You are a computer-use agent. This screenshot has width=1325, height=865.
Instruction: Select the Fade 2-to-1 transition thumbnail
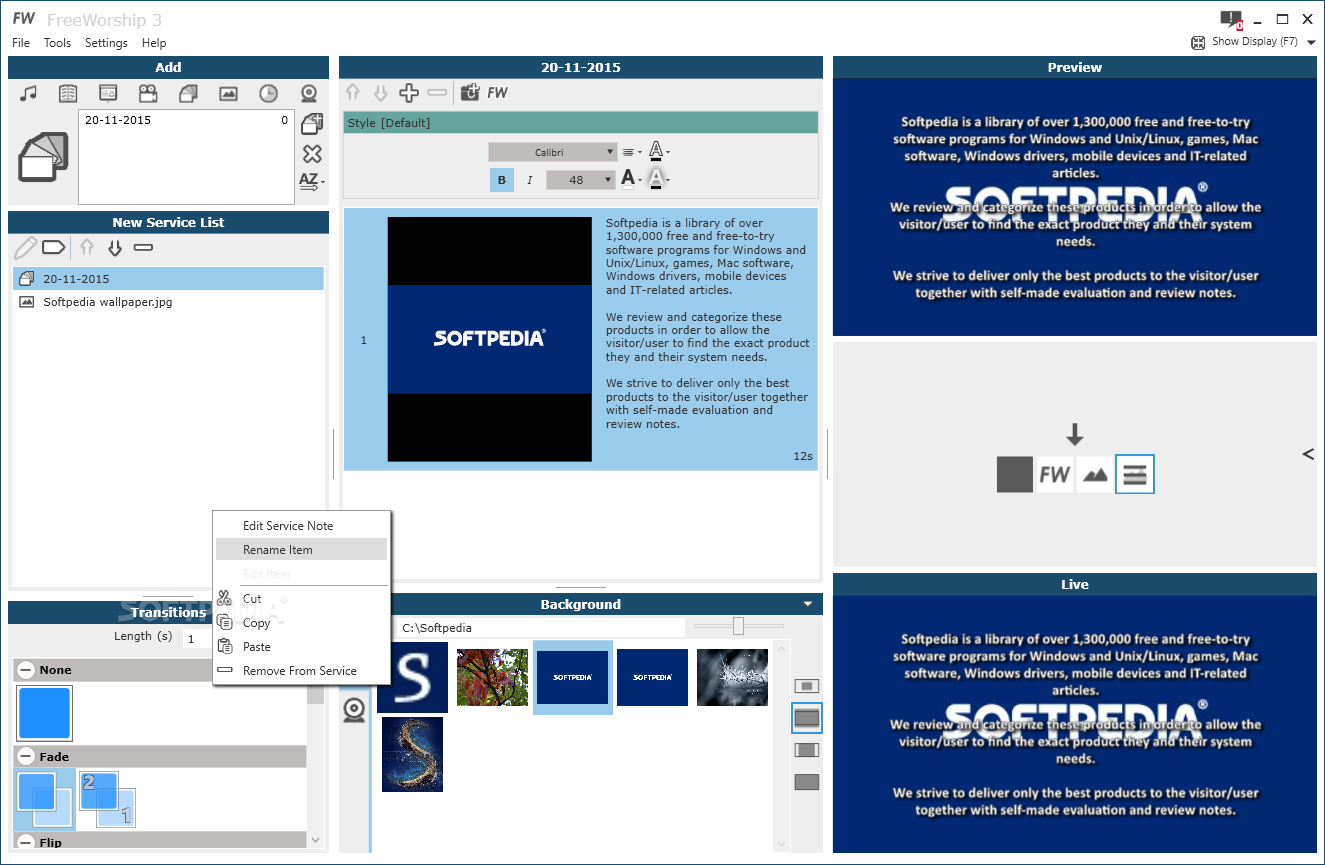coord(106,799)
